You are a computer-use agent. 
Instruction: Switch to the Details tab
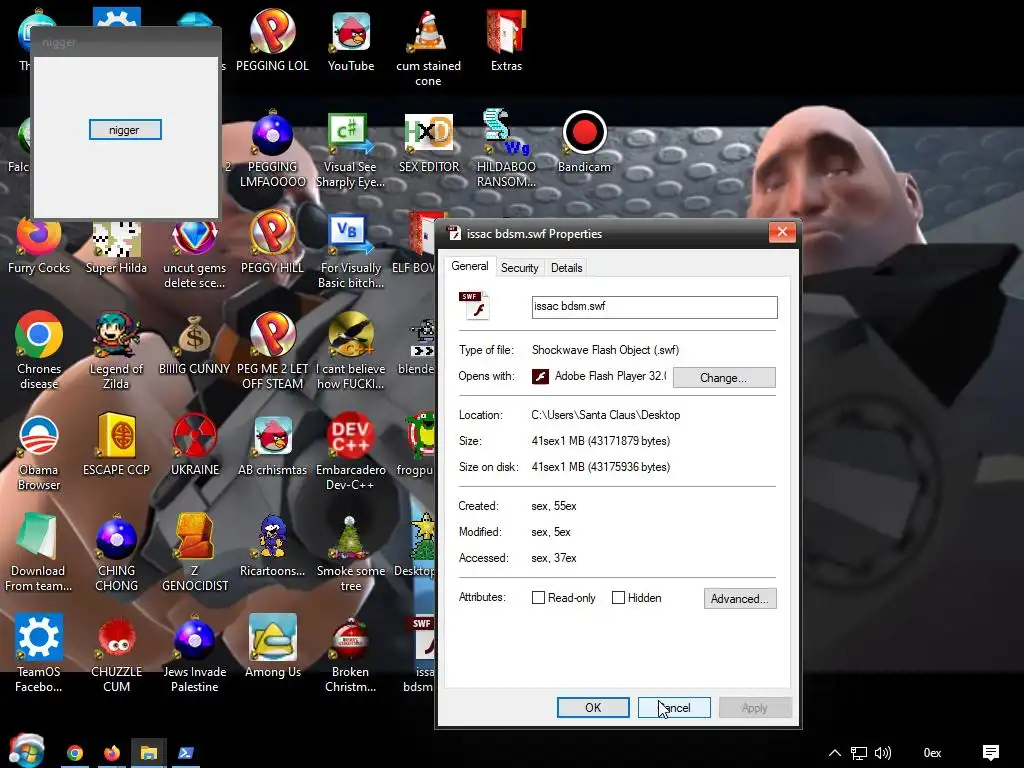[566, 268]
